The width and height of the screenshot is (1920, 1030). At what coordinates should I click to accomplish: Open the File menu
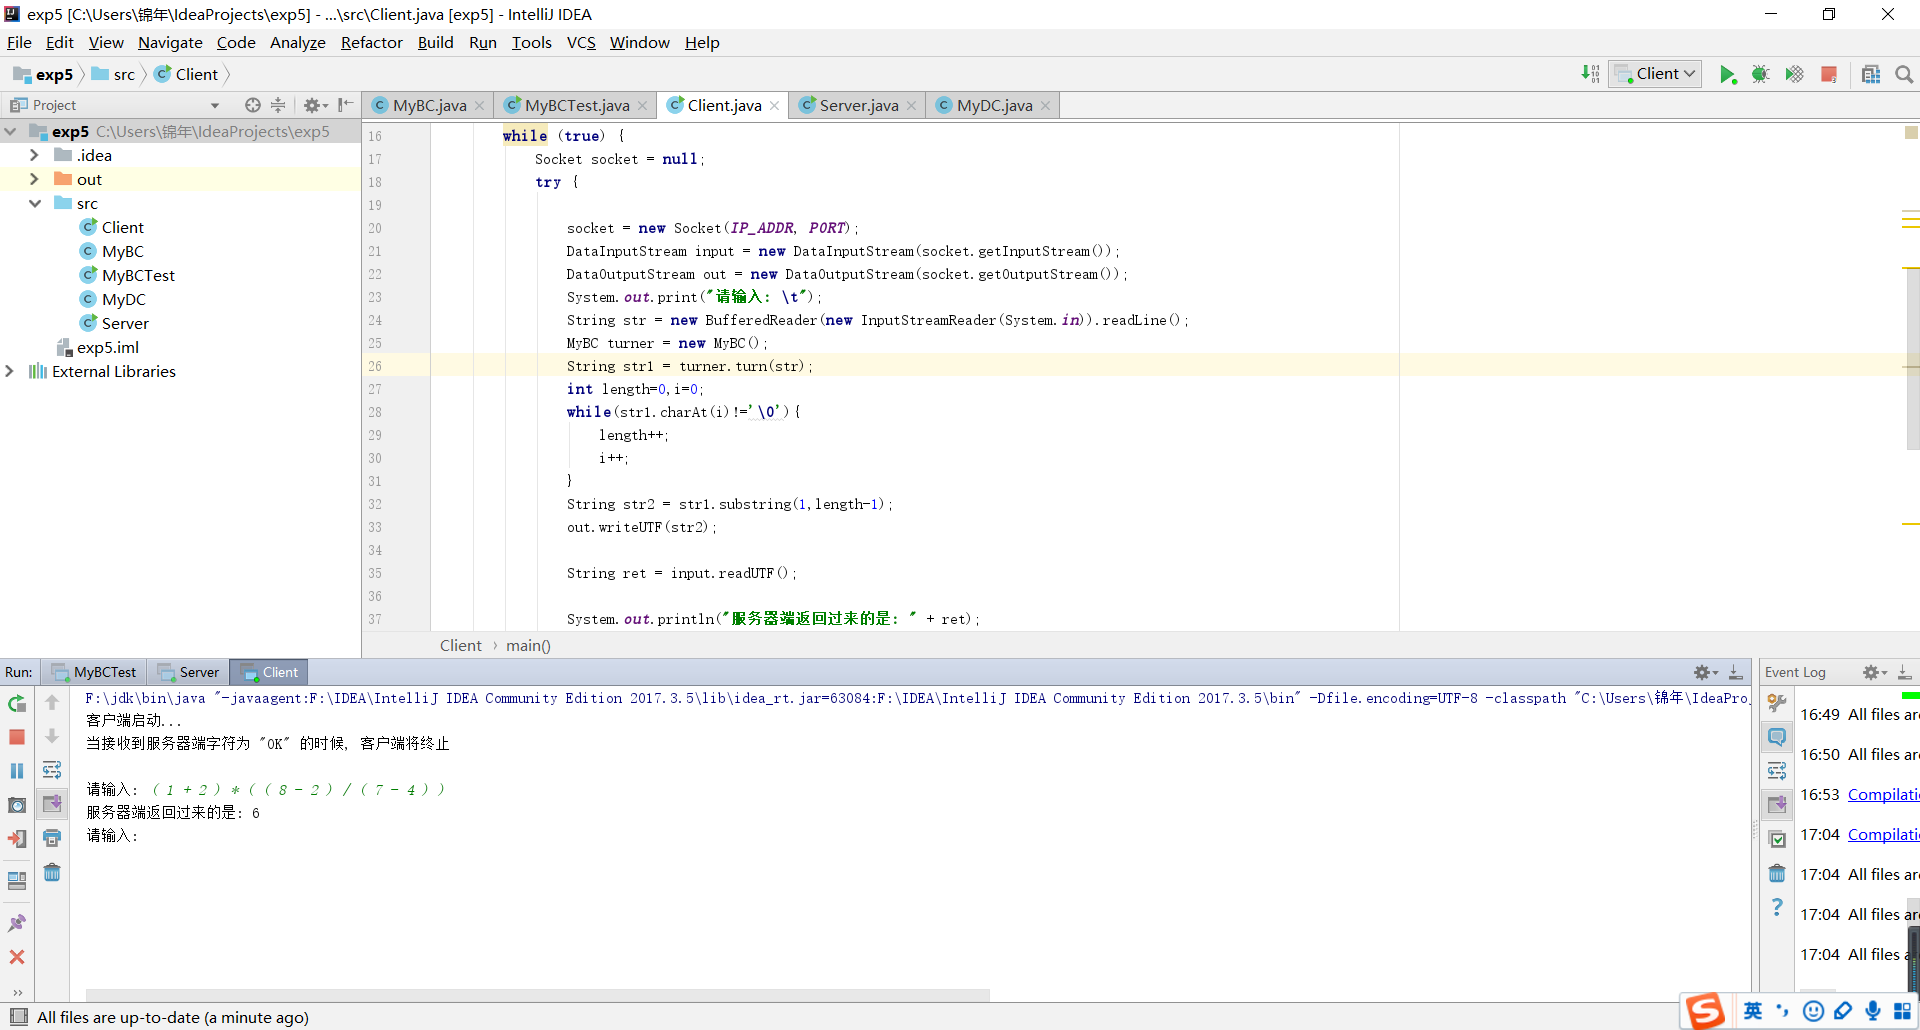click(19, 42)
